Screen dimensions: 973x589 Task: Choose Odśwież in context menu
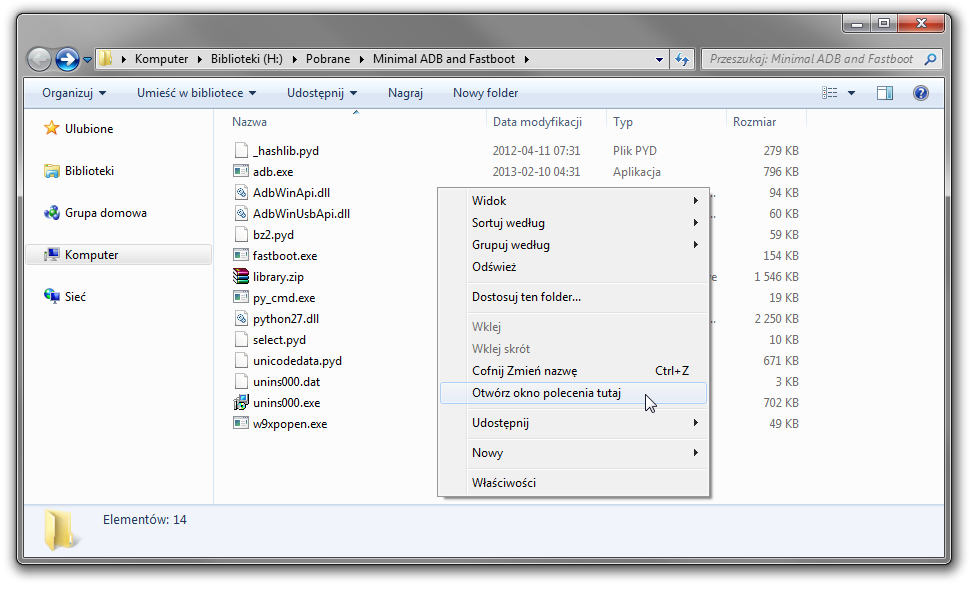[573, 267]
